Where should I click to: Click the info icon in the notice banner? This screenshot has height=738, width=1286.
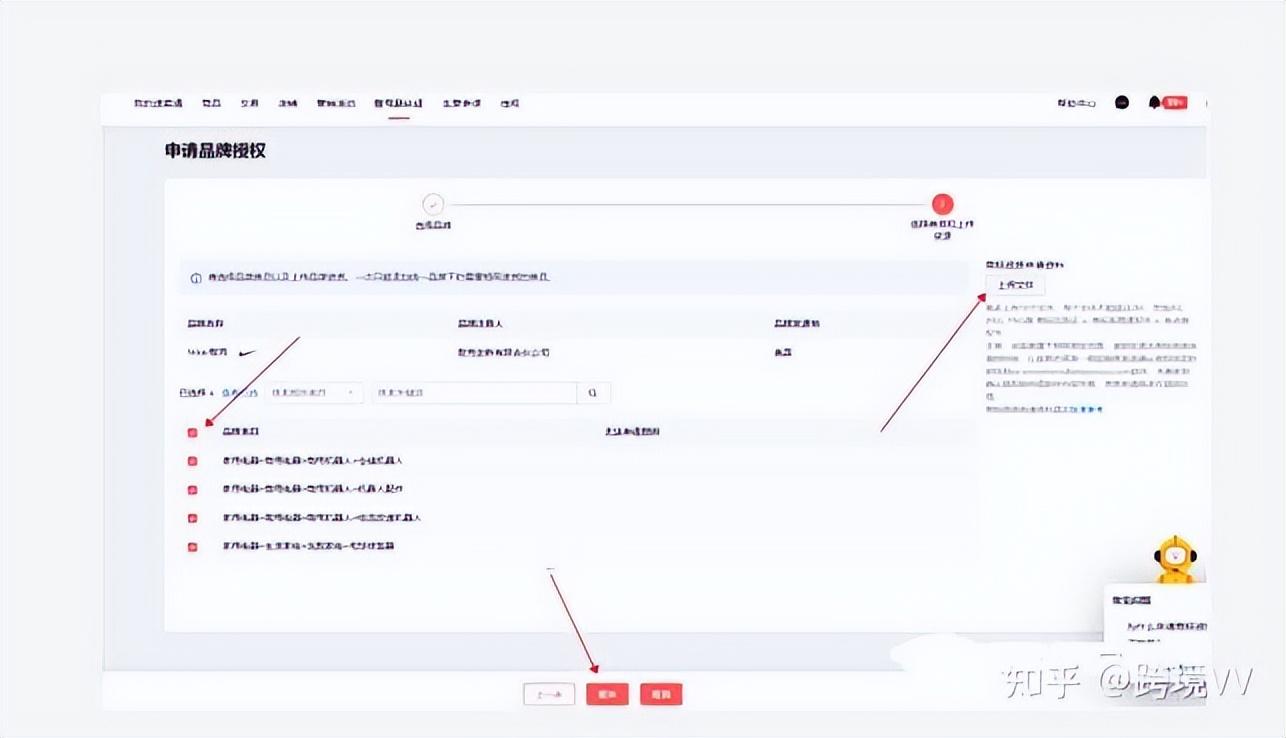196,277
